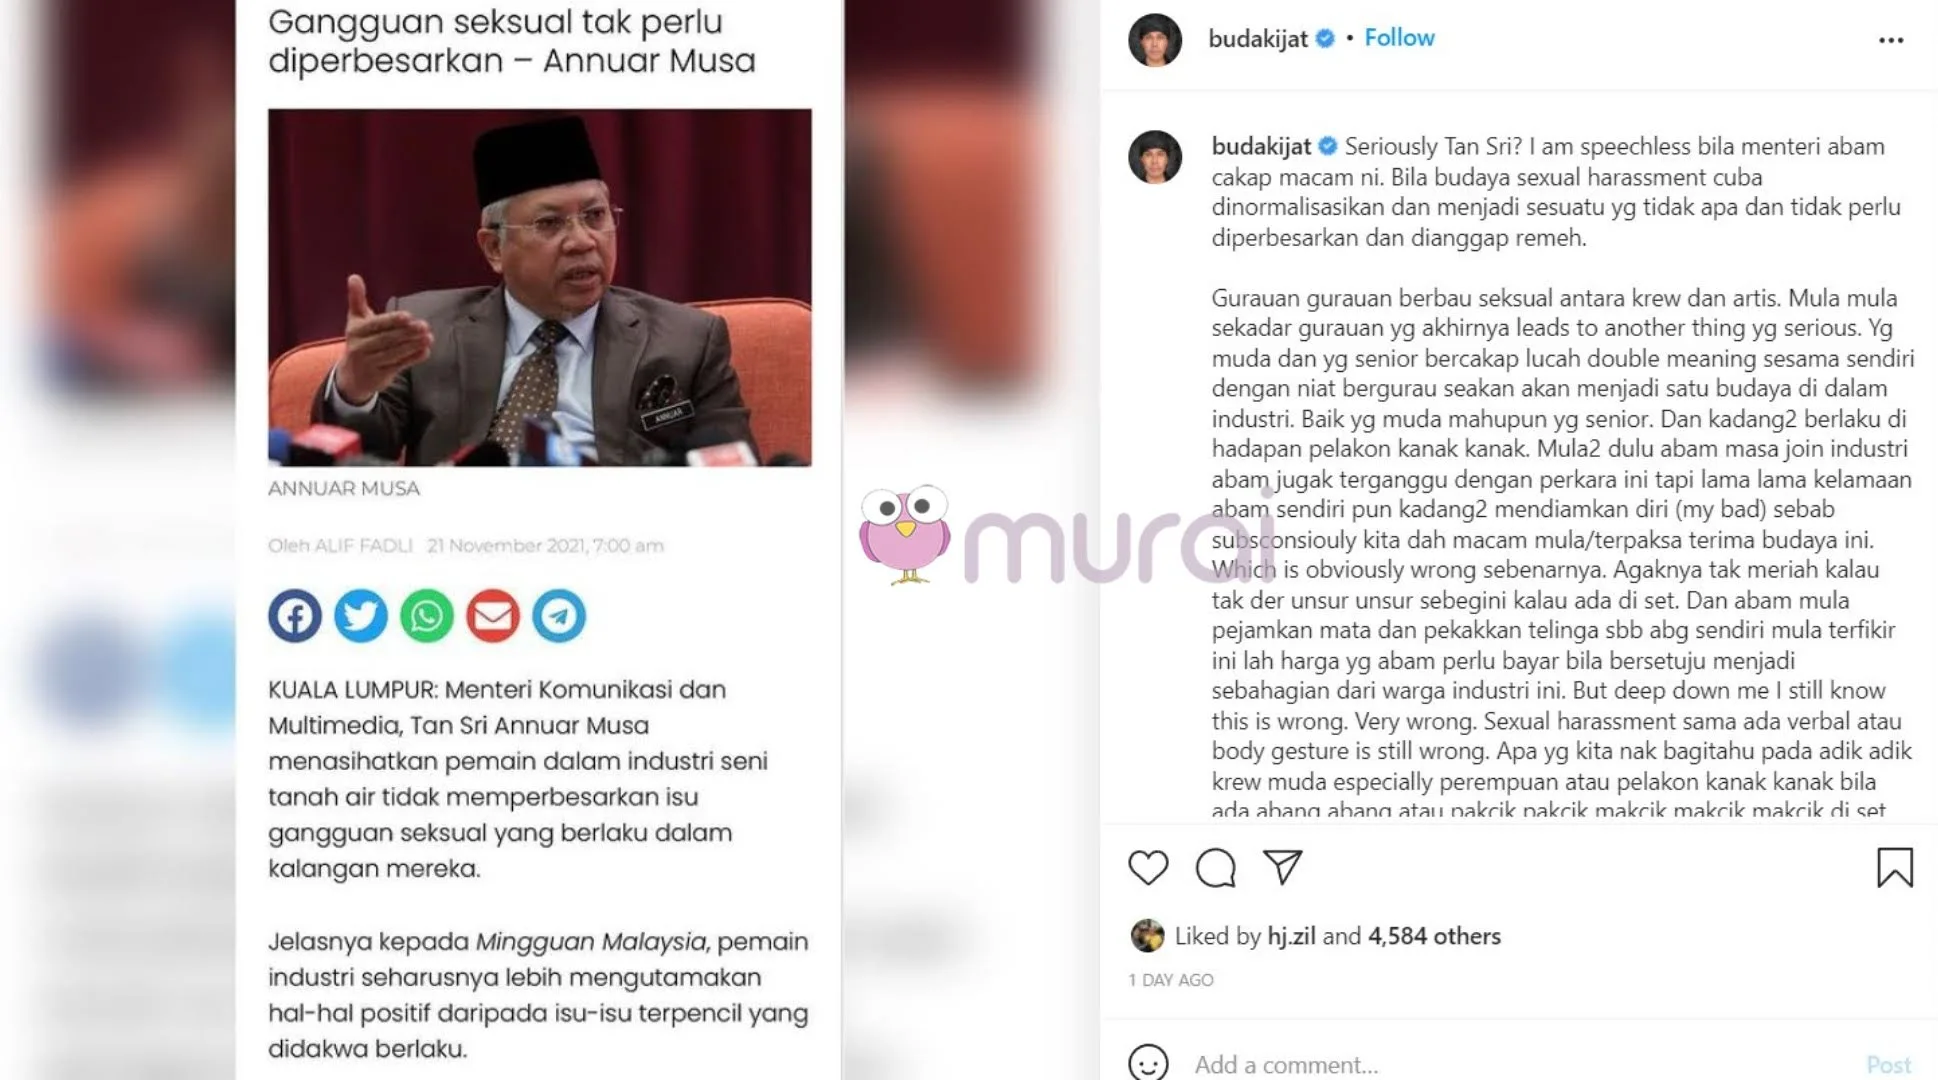
Task: Click the header profile avatar of budakijat
Action: 1155,40
